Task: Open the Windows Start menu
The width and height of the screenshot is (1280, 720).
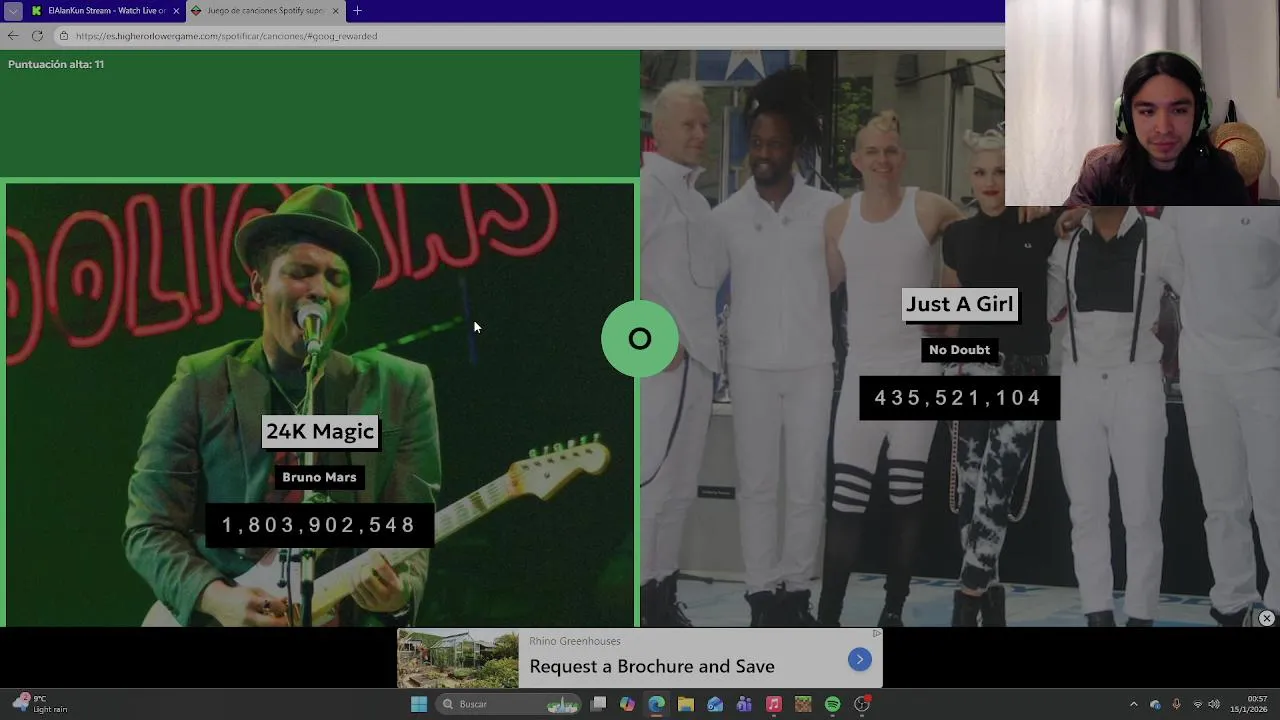Action: point(419,704)
